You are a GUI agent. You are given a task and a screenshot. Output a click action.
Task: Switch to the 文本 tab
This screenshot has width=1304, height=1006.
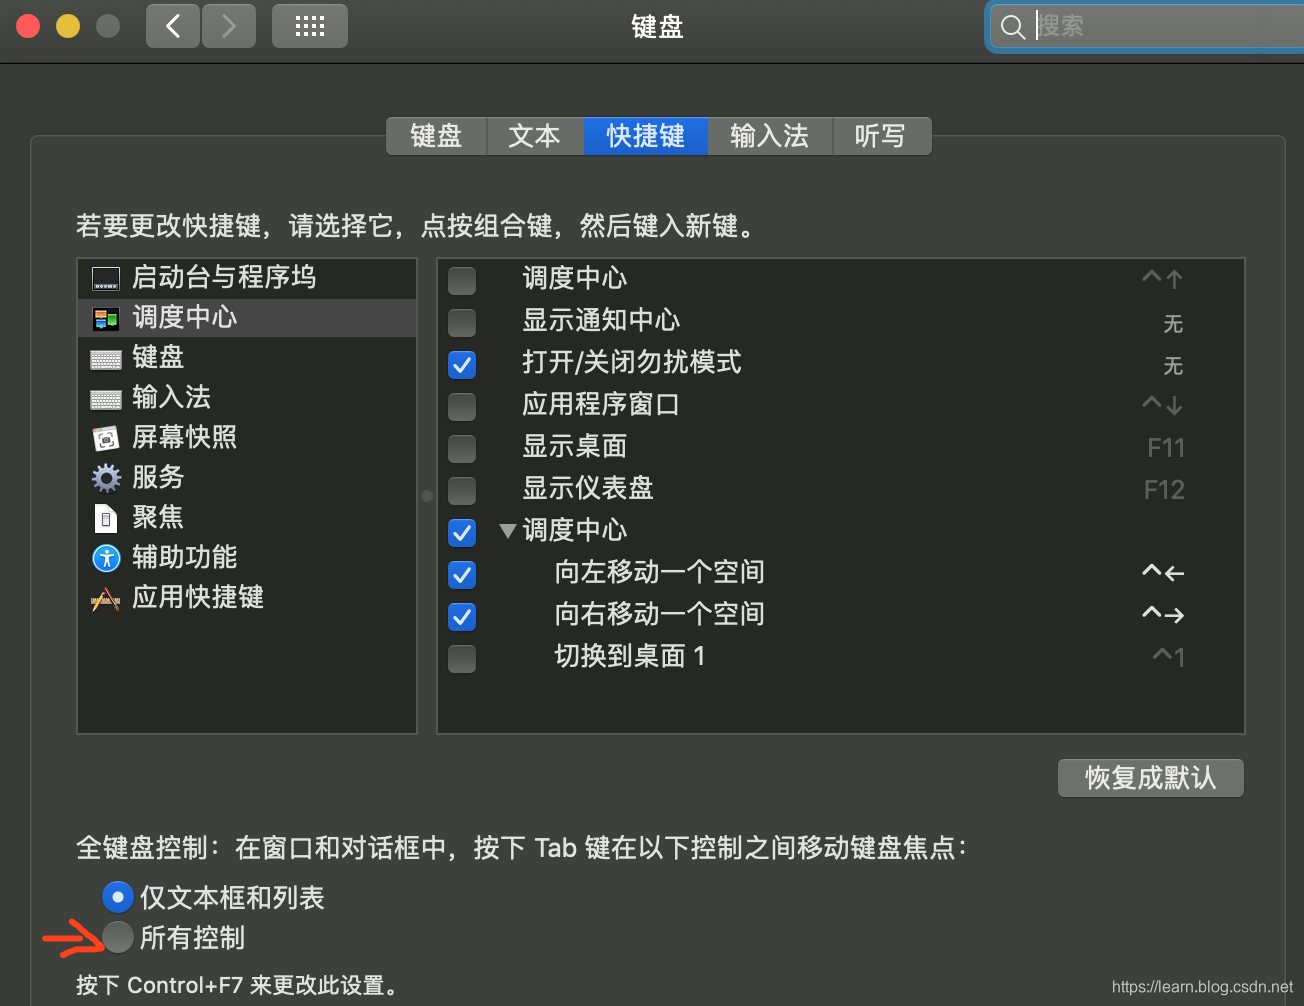click(534, 136)
